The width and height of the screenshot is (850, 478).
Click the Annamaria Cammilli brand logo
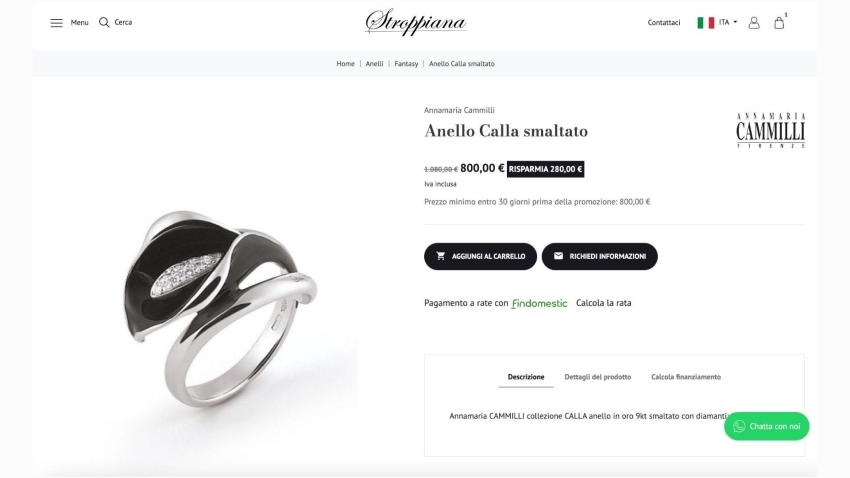point(770,130)
